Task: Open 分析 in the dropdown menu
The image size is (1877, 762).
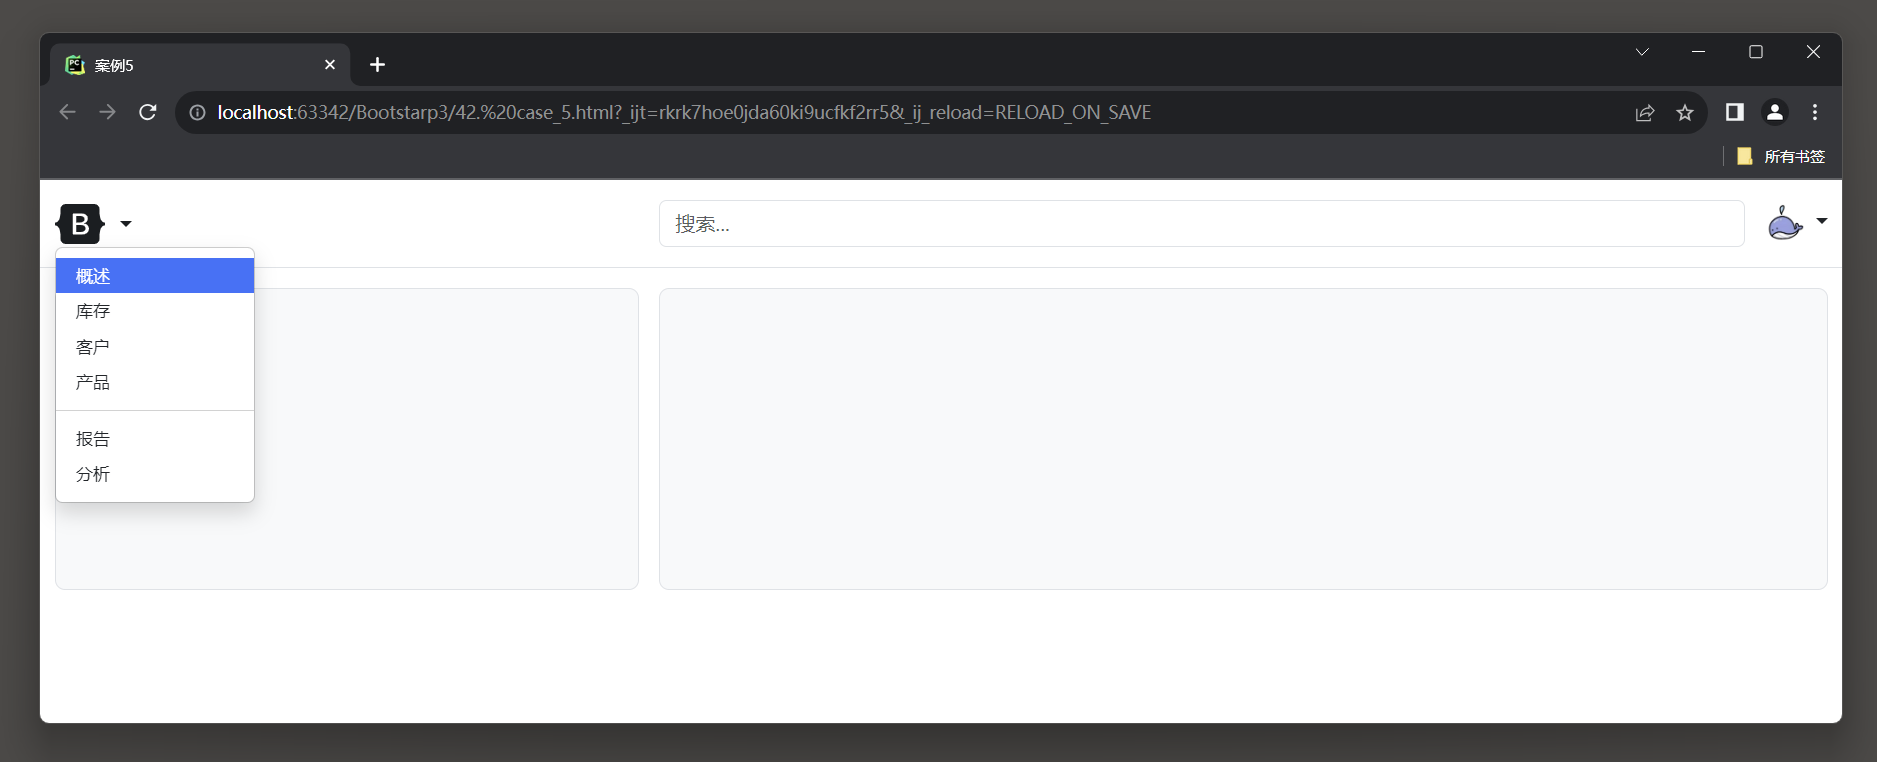Action: (155, 474)
